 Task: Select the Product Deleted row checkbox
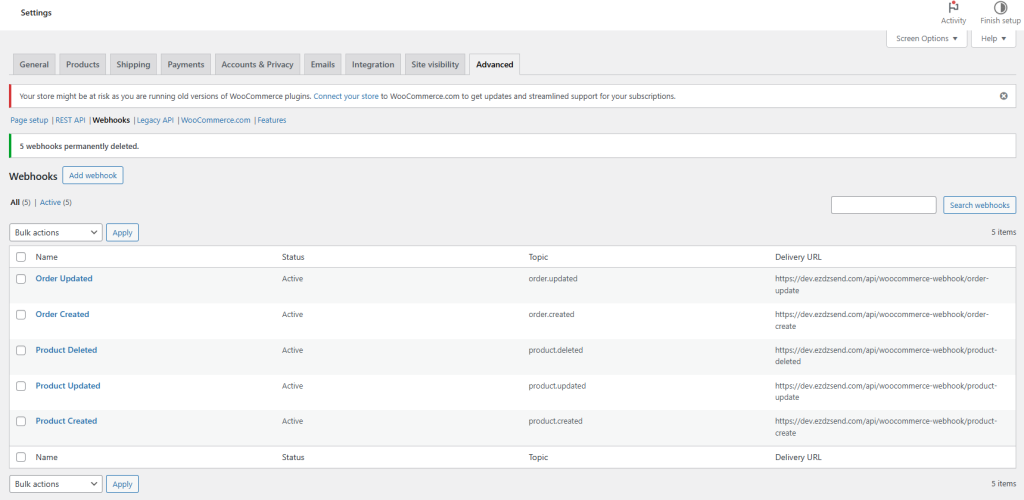(x=21, y=350)
